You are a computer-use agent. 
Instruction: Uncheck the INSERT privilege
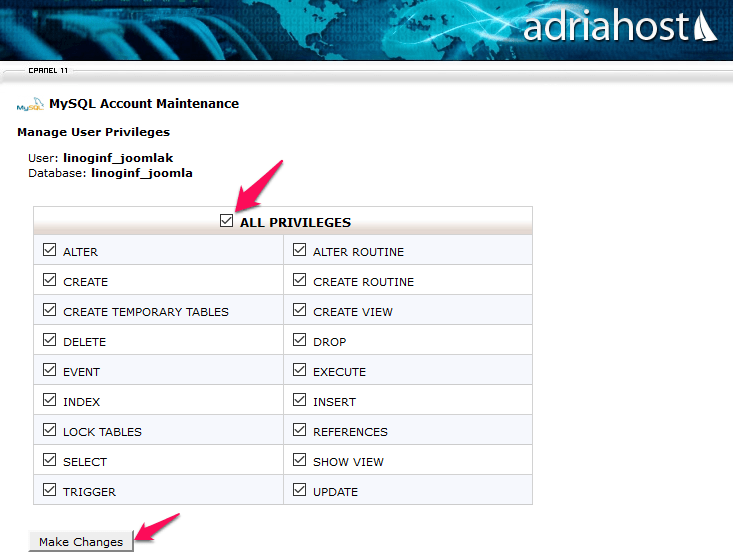[300, 400]
